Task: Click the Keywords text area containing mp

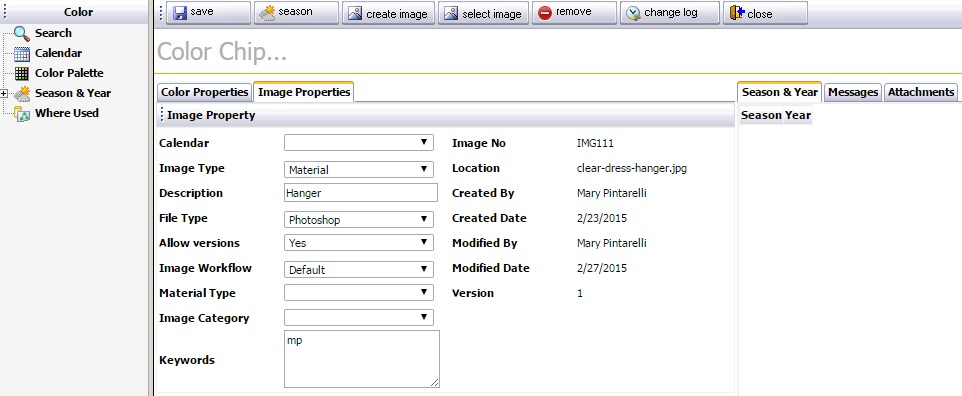Action: point(362,359)
